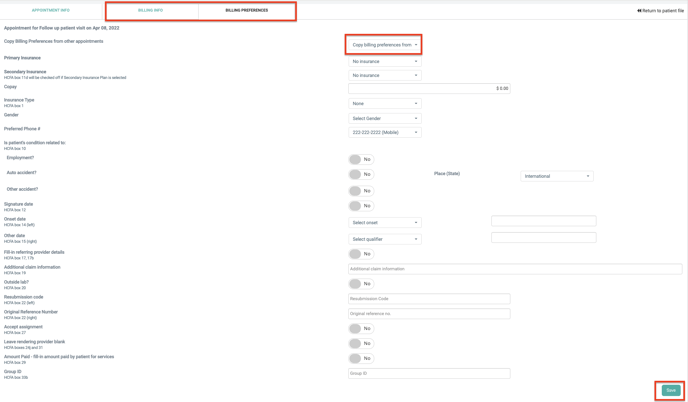Open the Appointment Info tab

[50, 11]
